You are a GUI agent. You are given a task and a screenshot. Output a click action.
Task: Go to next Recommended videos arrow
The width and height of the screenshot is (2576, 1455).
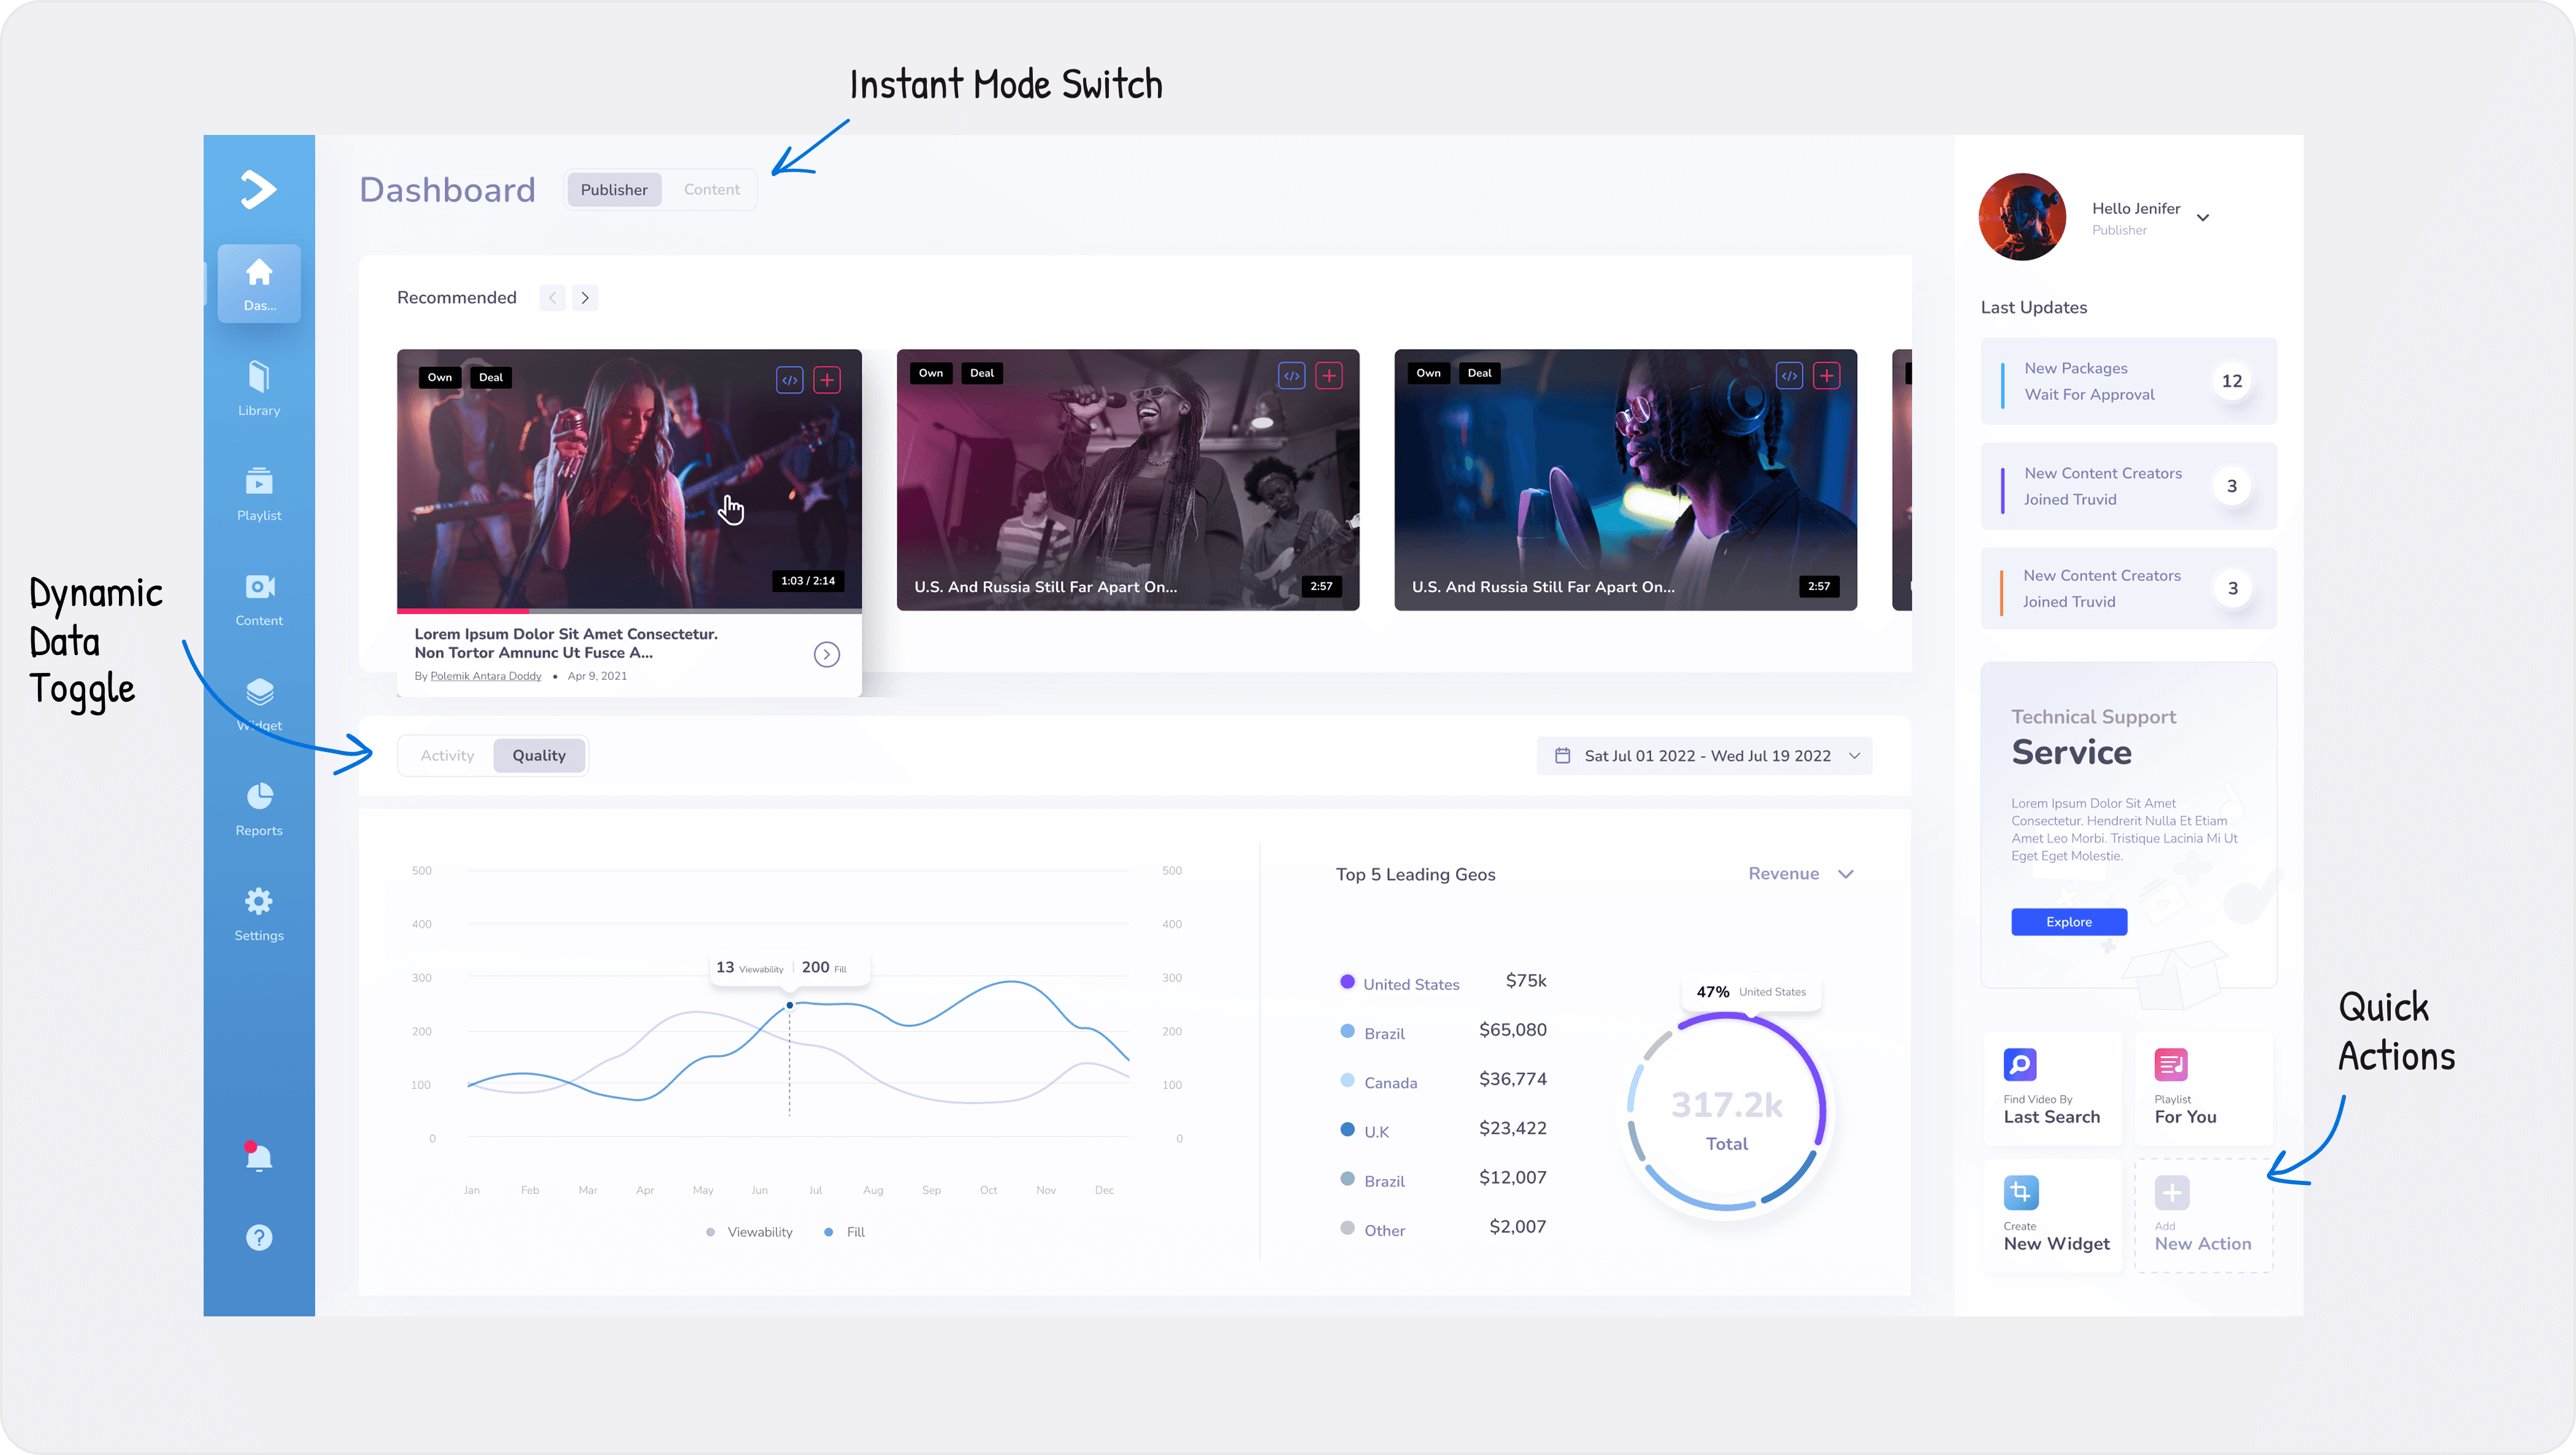tap(585, 298)
